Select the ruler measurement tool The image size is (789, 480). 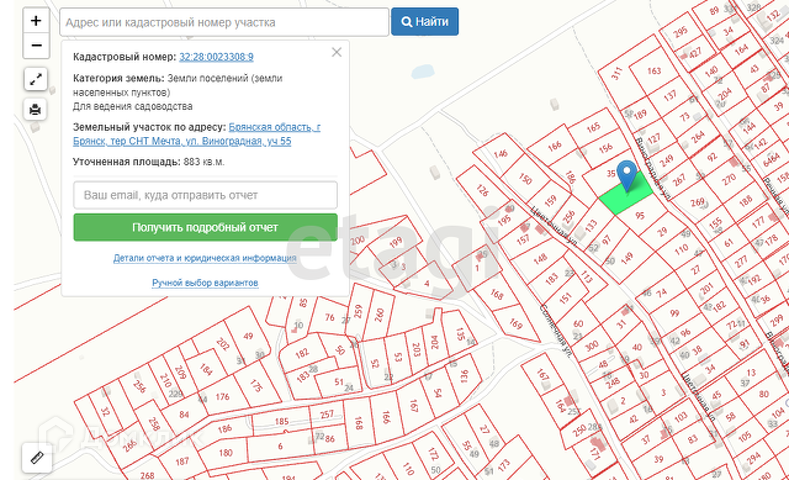click(x=37, y=457)
